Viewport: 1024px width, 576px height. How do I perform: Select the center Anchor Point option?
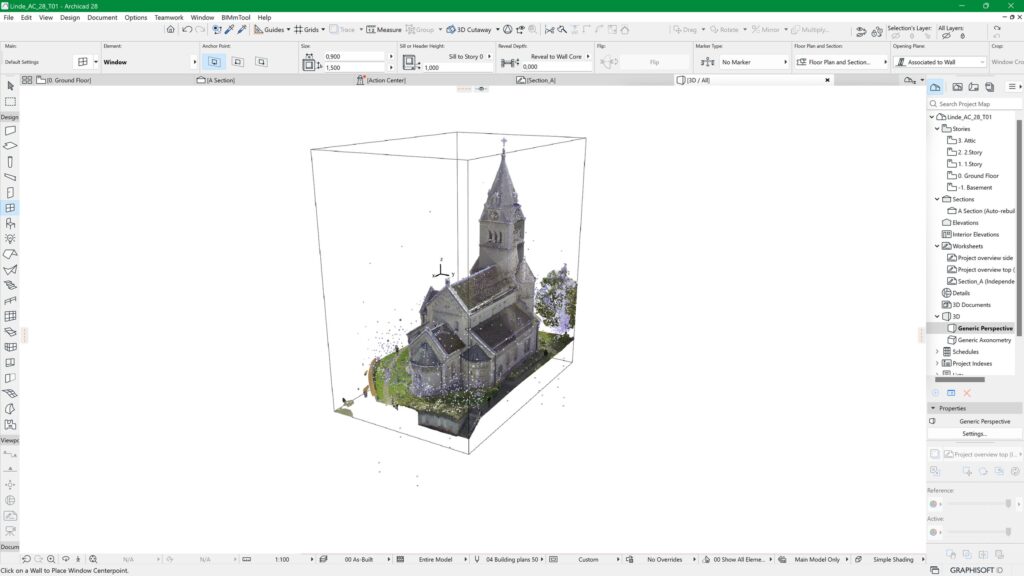tap(236, 62)
